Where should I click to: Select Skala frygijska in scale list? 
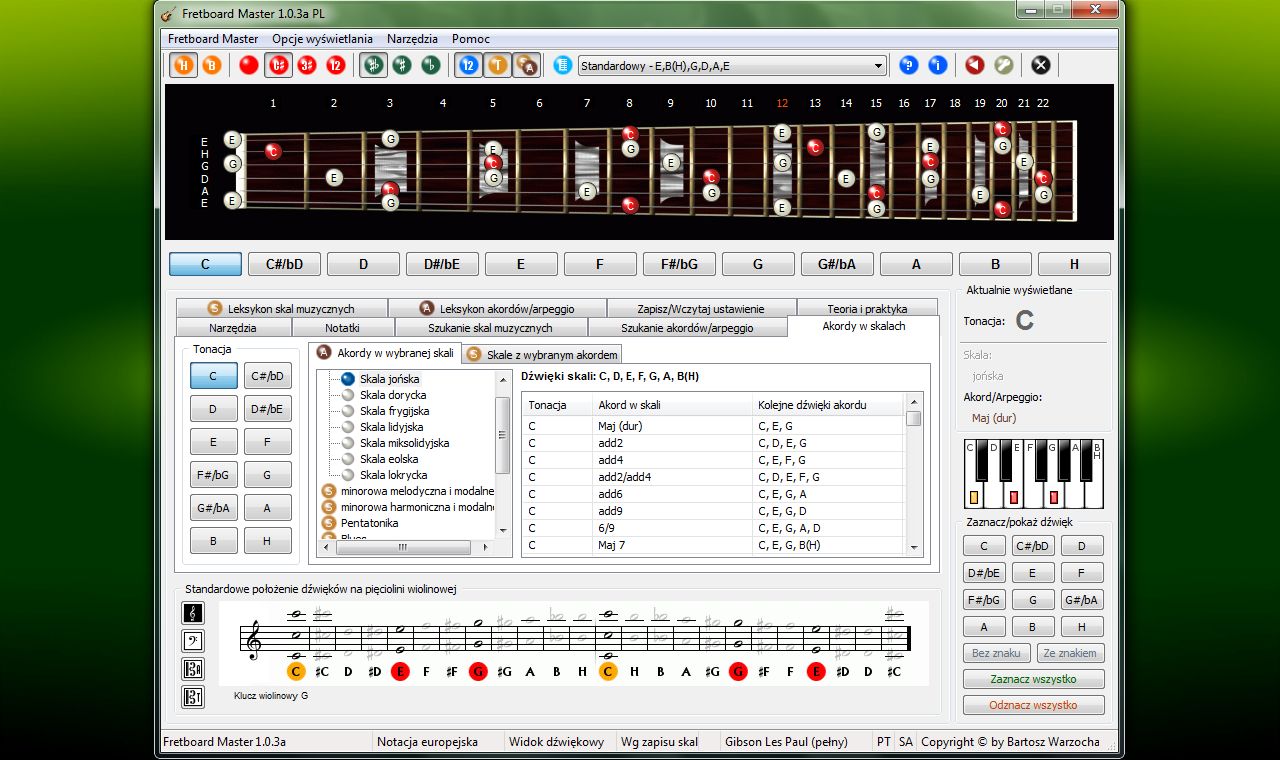[385, 411]
